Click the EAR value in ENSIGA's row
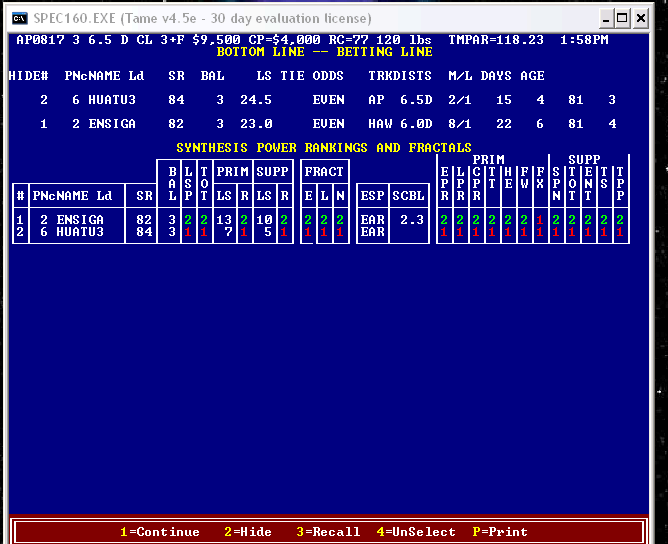This screenshot has width=668, height=544. tap(372, 220)
